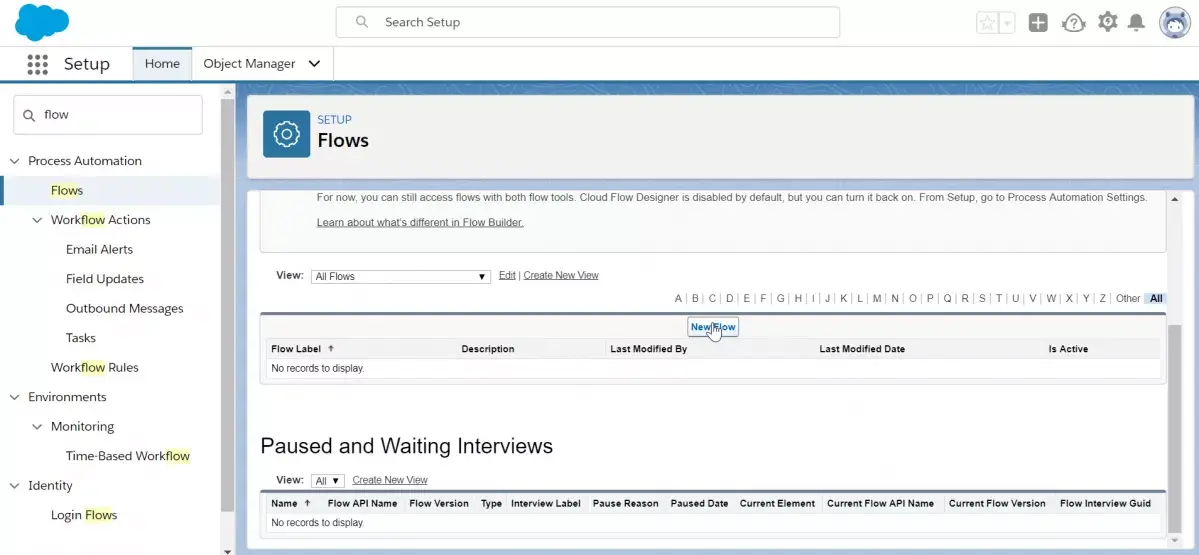1199x555 pixels.
Task: Filter flows by letter S
Action: click(982, 298)
